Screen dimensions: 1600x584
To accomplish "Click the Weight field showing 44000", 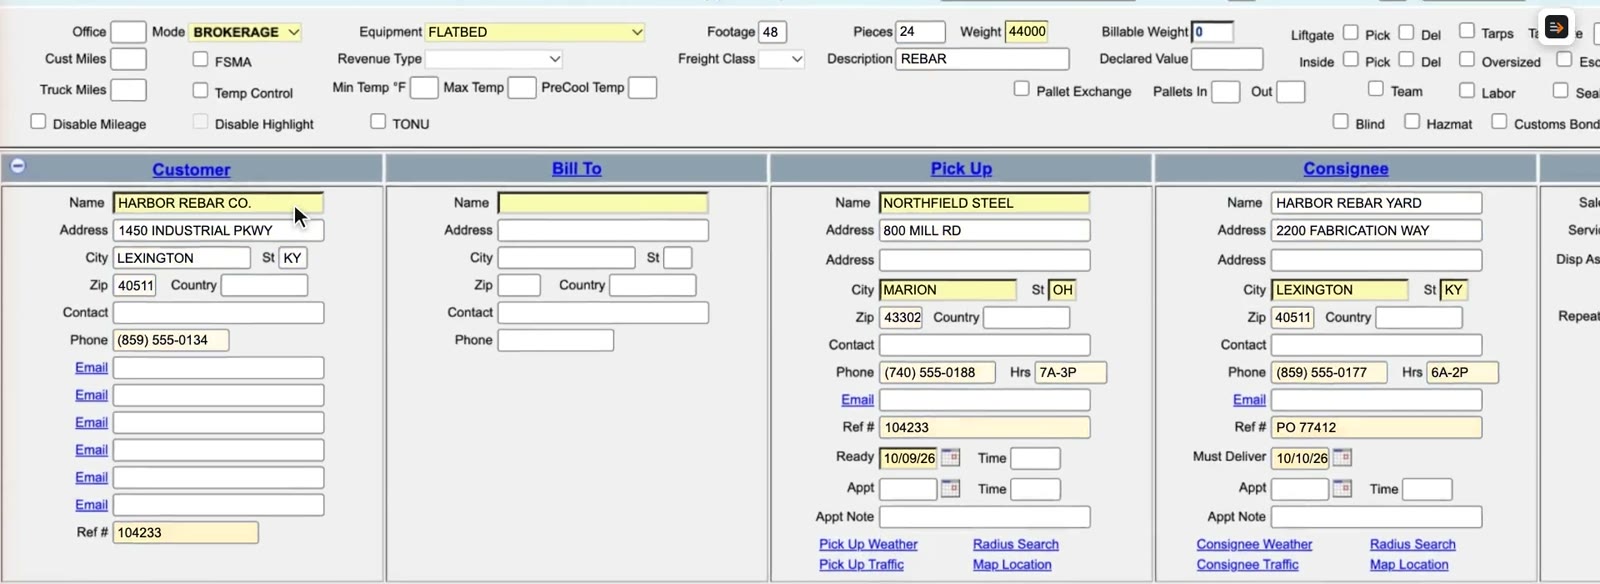I will coord(1027,32).
